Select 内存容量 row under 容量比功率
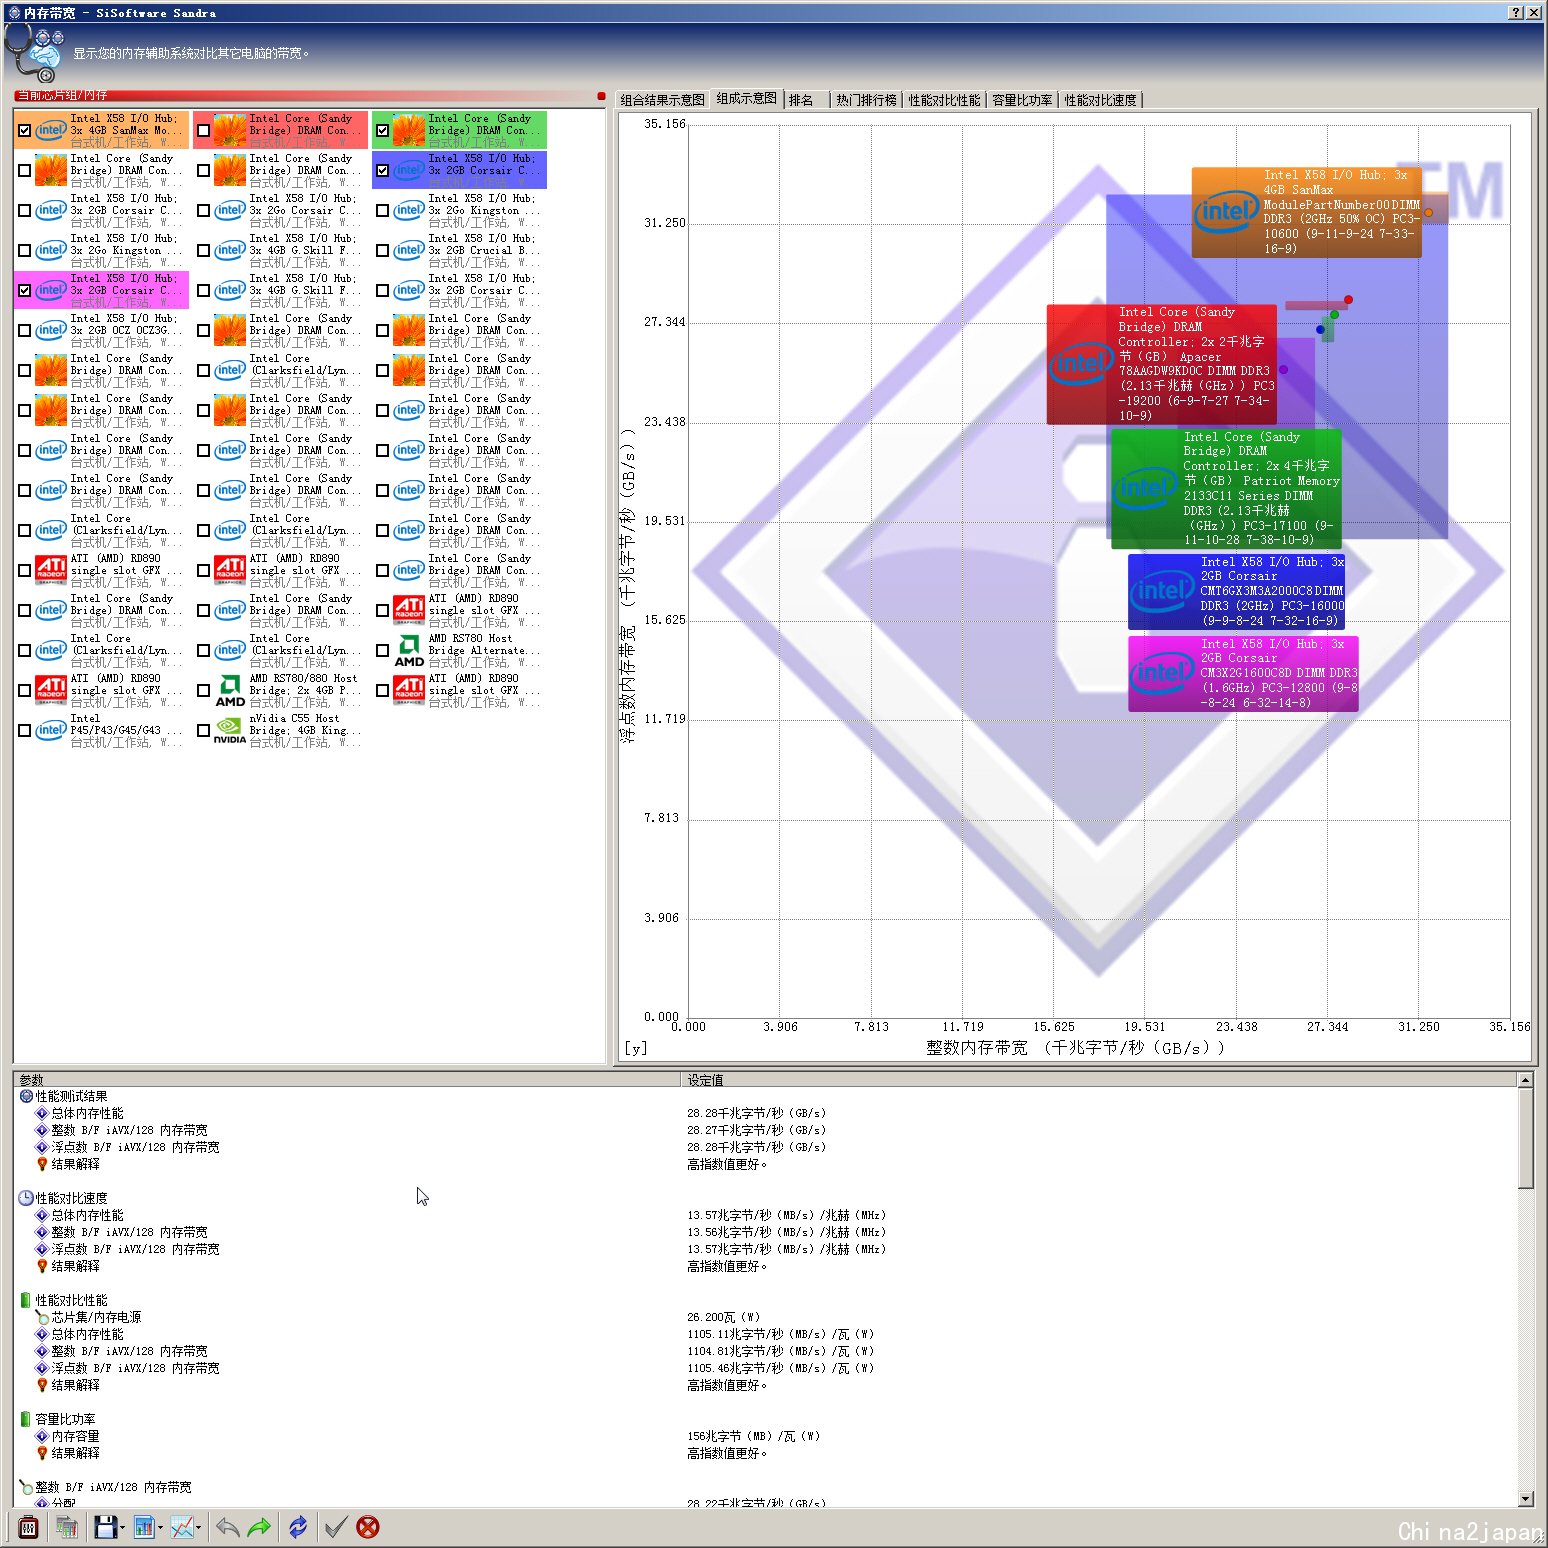Screen dimensions: 1548x1548 (x=75, y=1436)
